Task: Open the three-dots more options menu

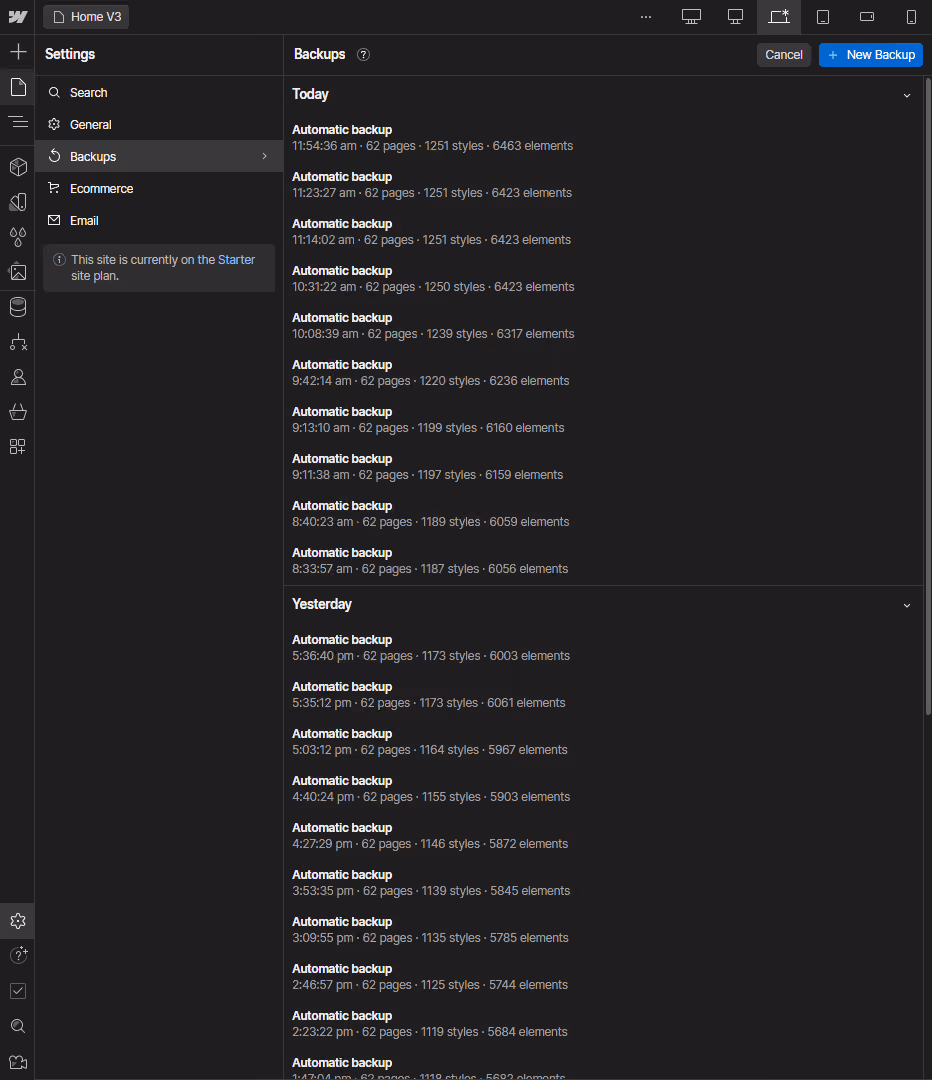Action: [x=645, y=17]
